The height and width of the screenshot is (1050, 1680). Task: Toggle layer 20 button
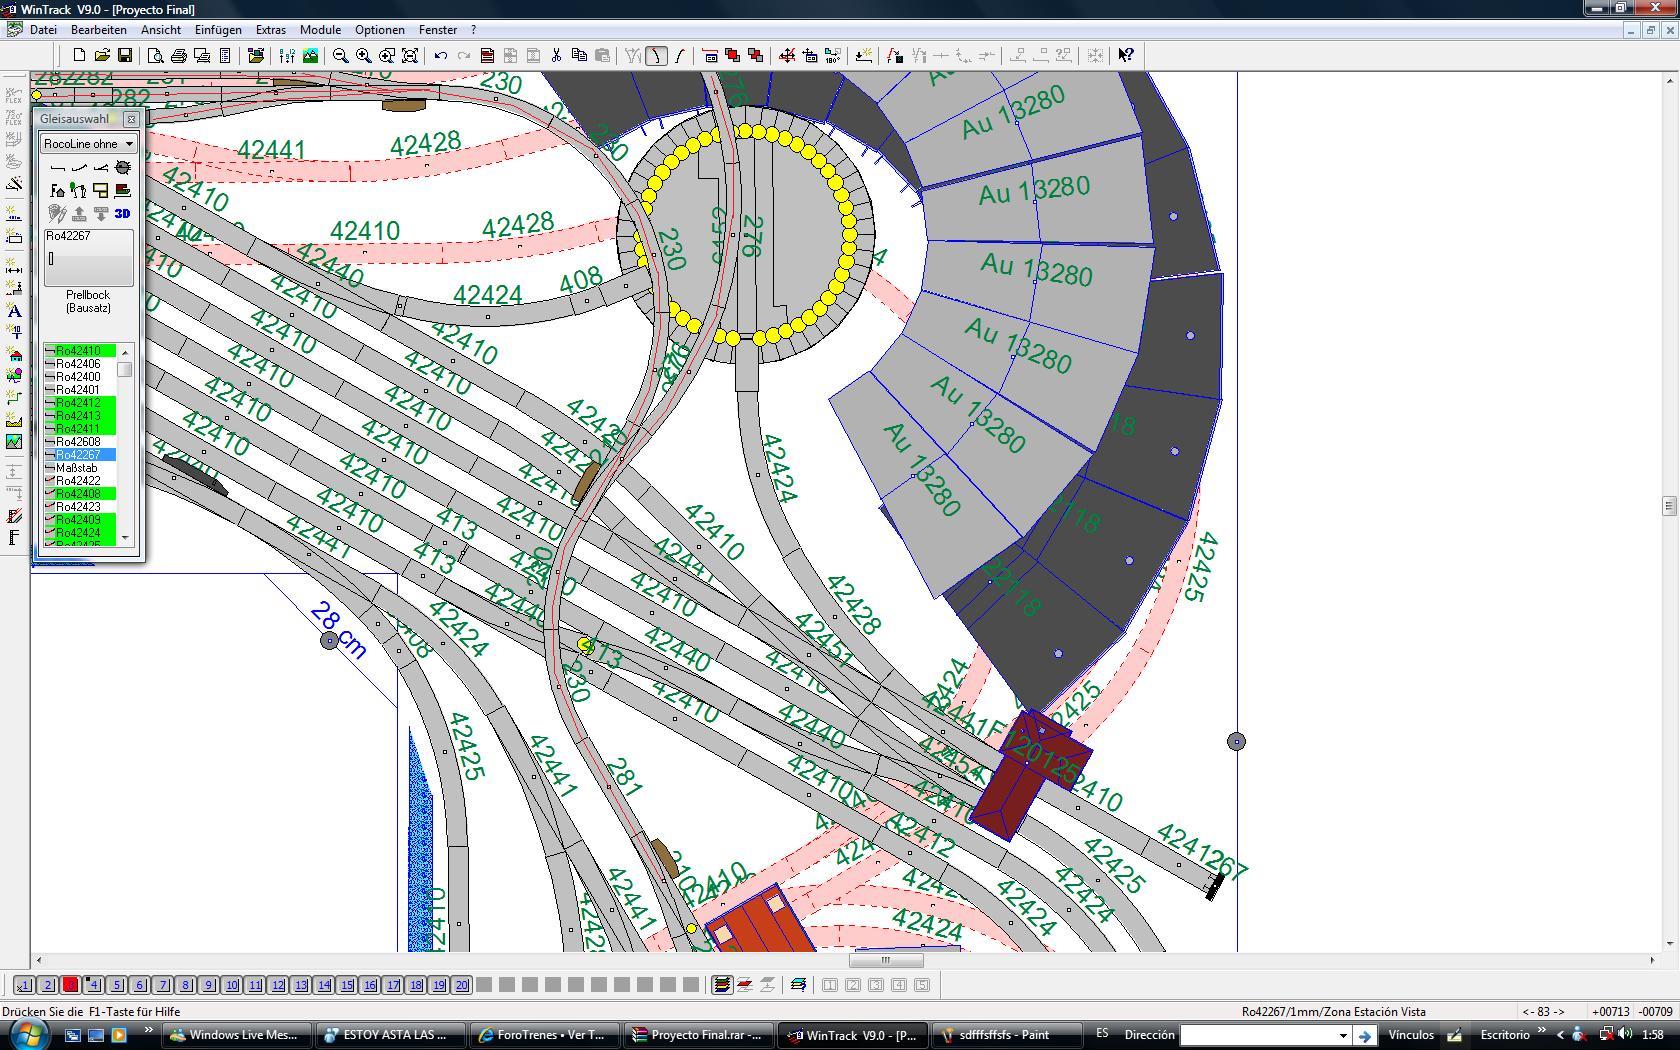click(x=462, y=985)
